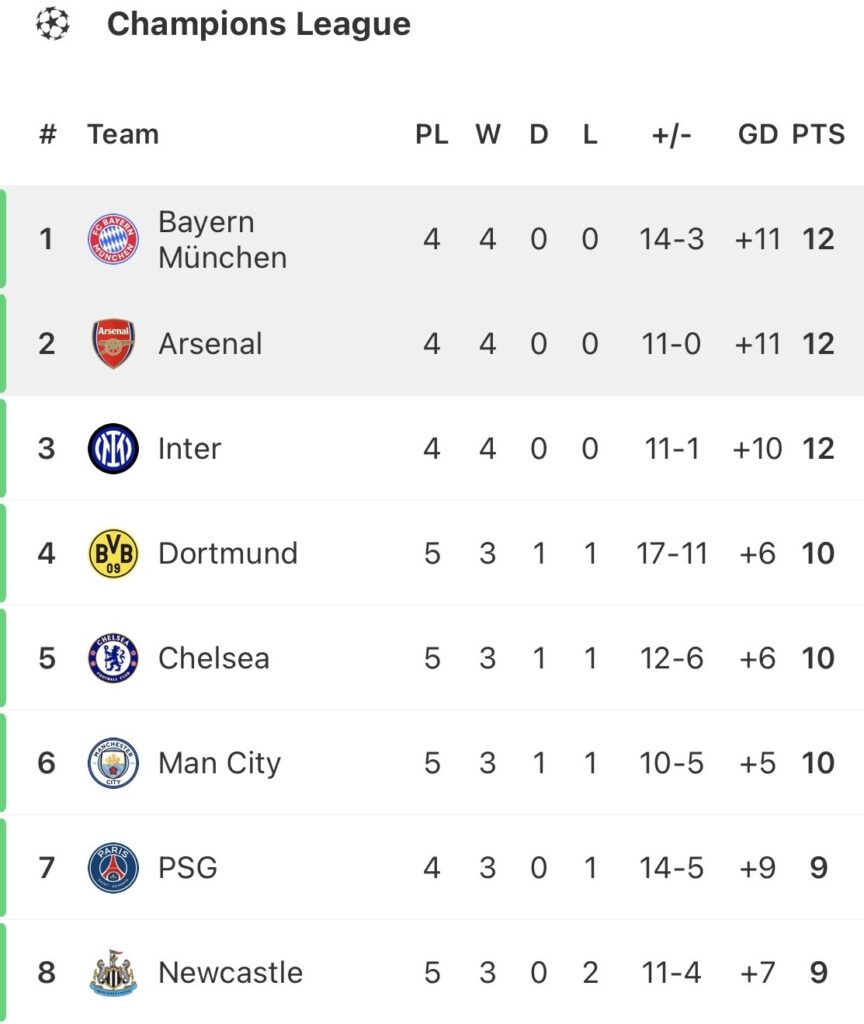Select the Dortmund team name

point(228,554)
